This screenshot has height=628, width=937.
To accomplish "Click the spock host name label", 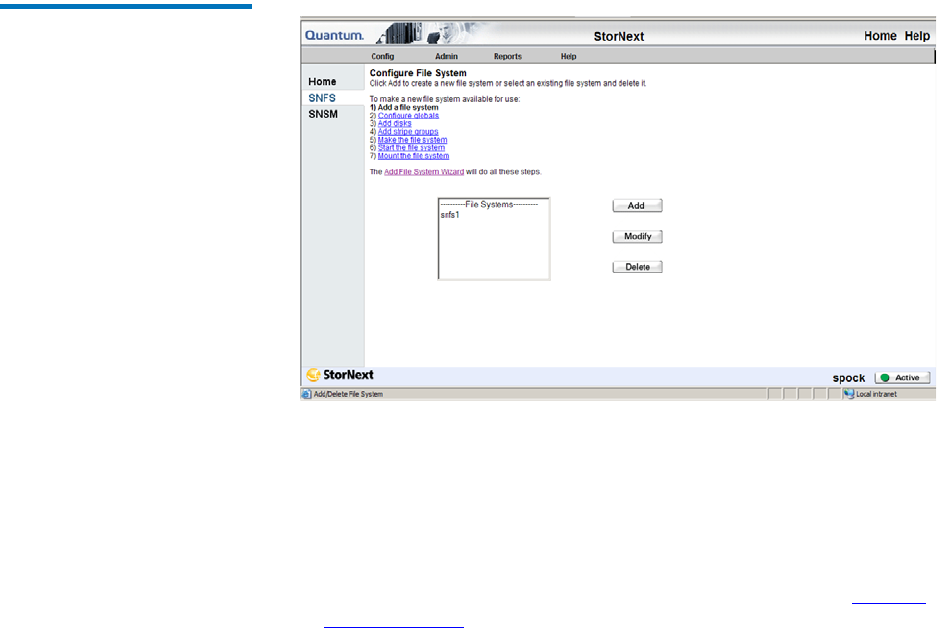I will 849,378.
